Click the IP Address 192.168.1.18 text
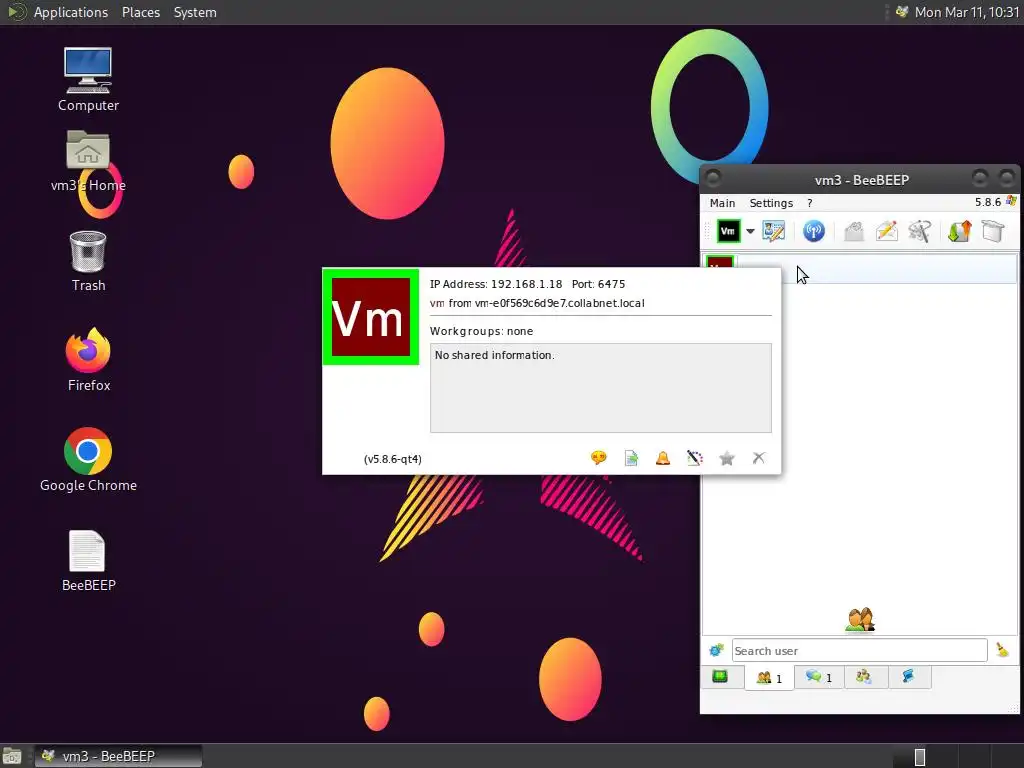Viewport: 1024px width, 768px height. point(496,284)
